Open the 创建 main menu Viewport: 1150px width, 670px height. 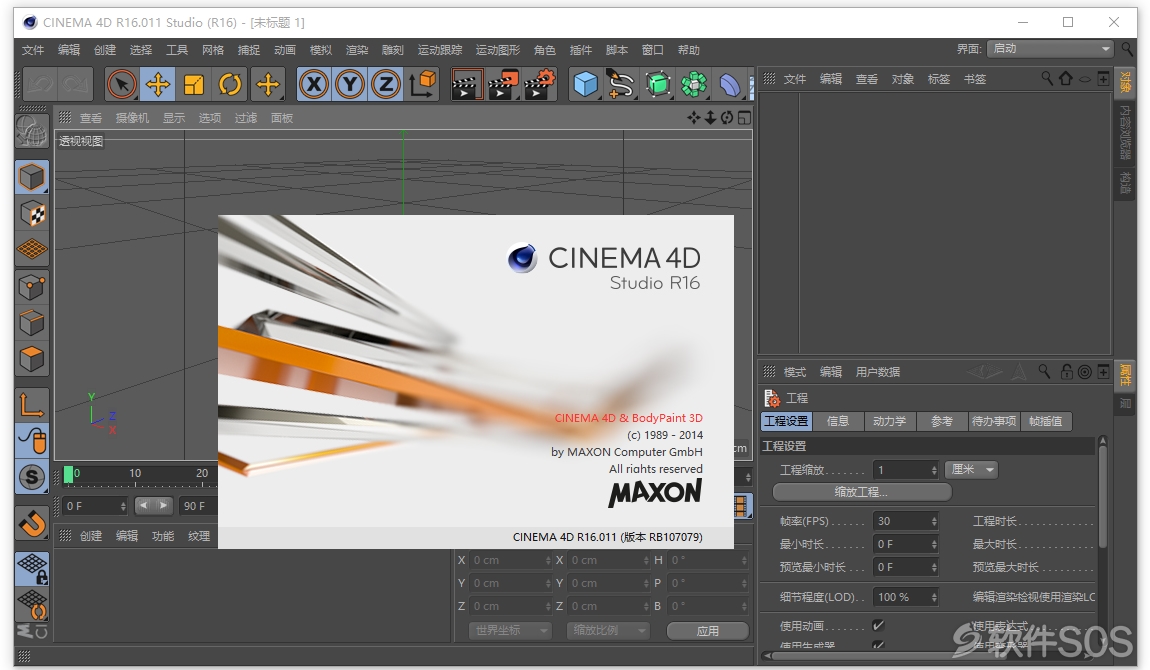[105, 50]
